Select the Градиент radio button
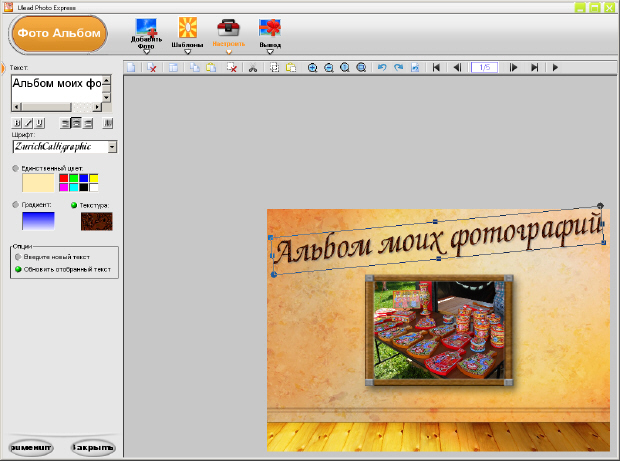620x461 pixels. coord(15,205)
